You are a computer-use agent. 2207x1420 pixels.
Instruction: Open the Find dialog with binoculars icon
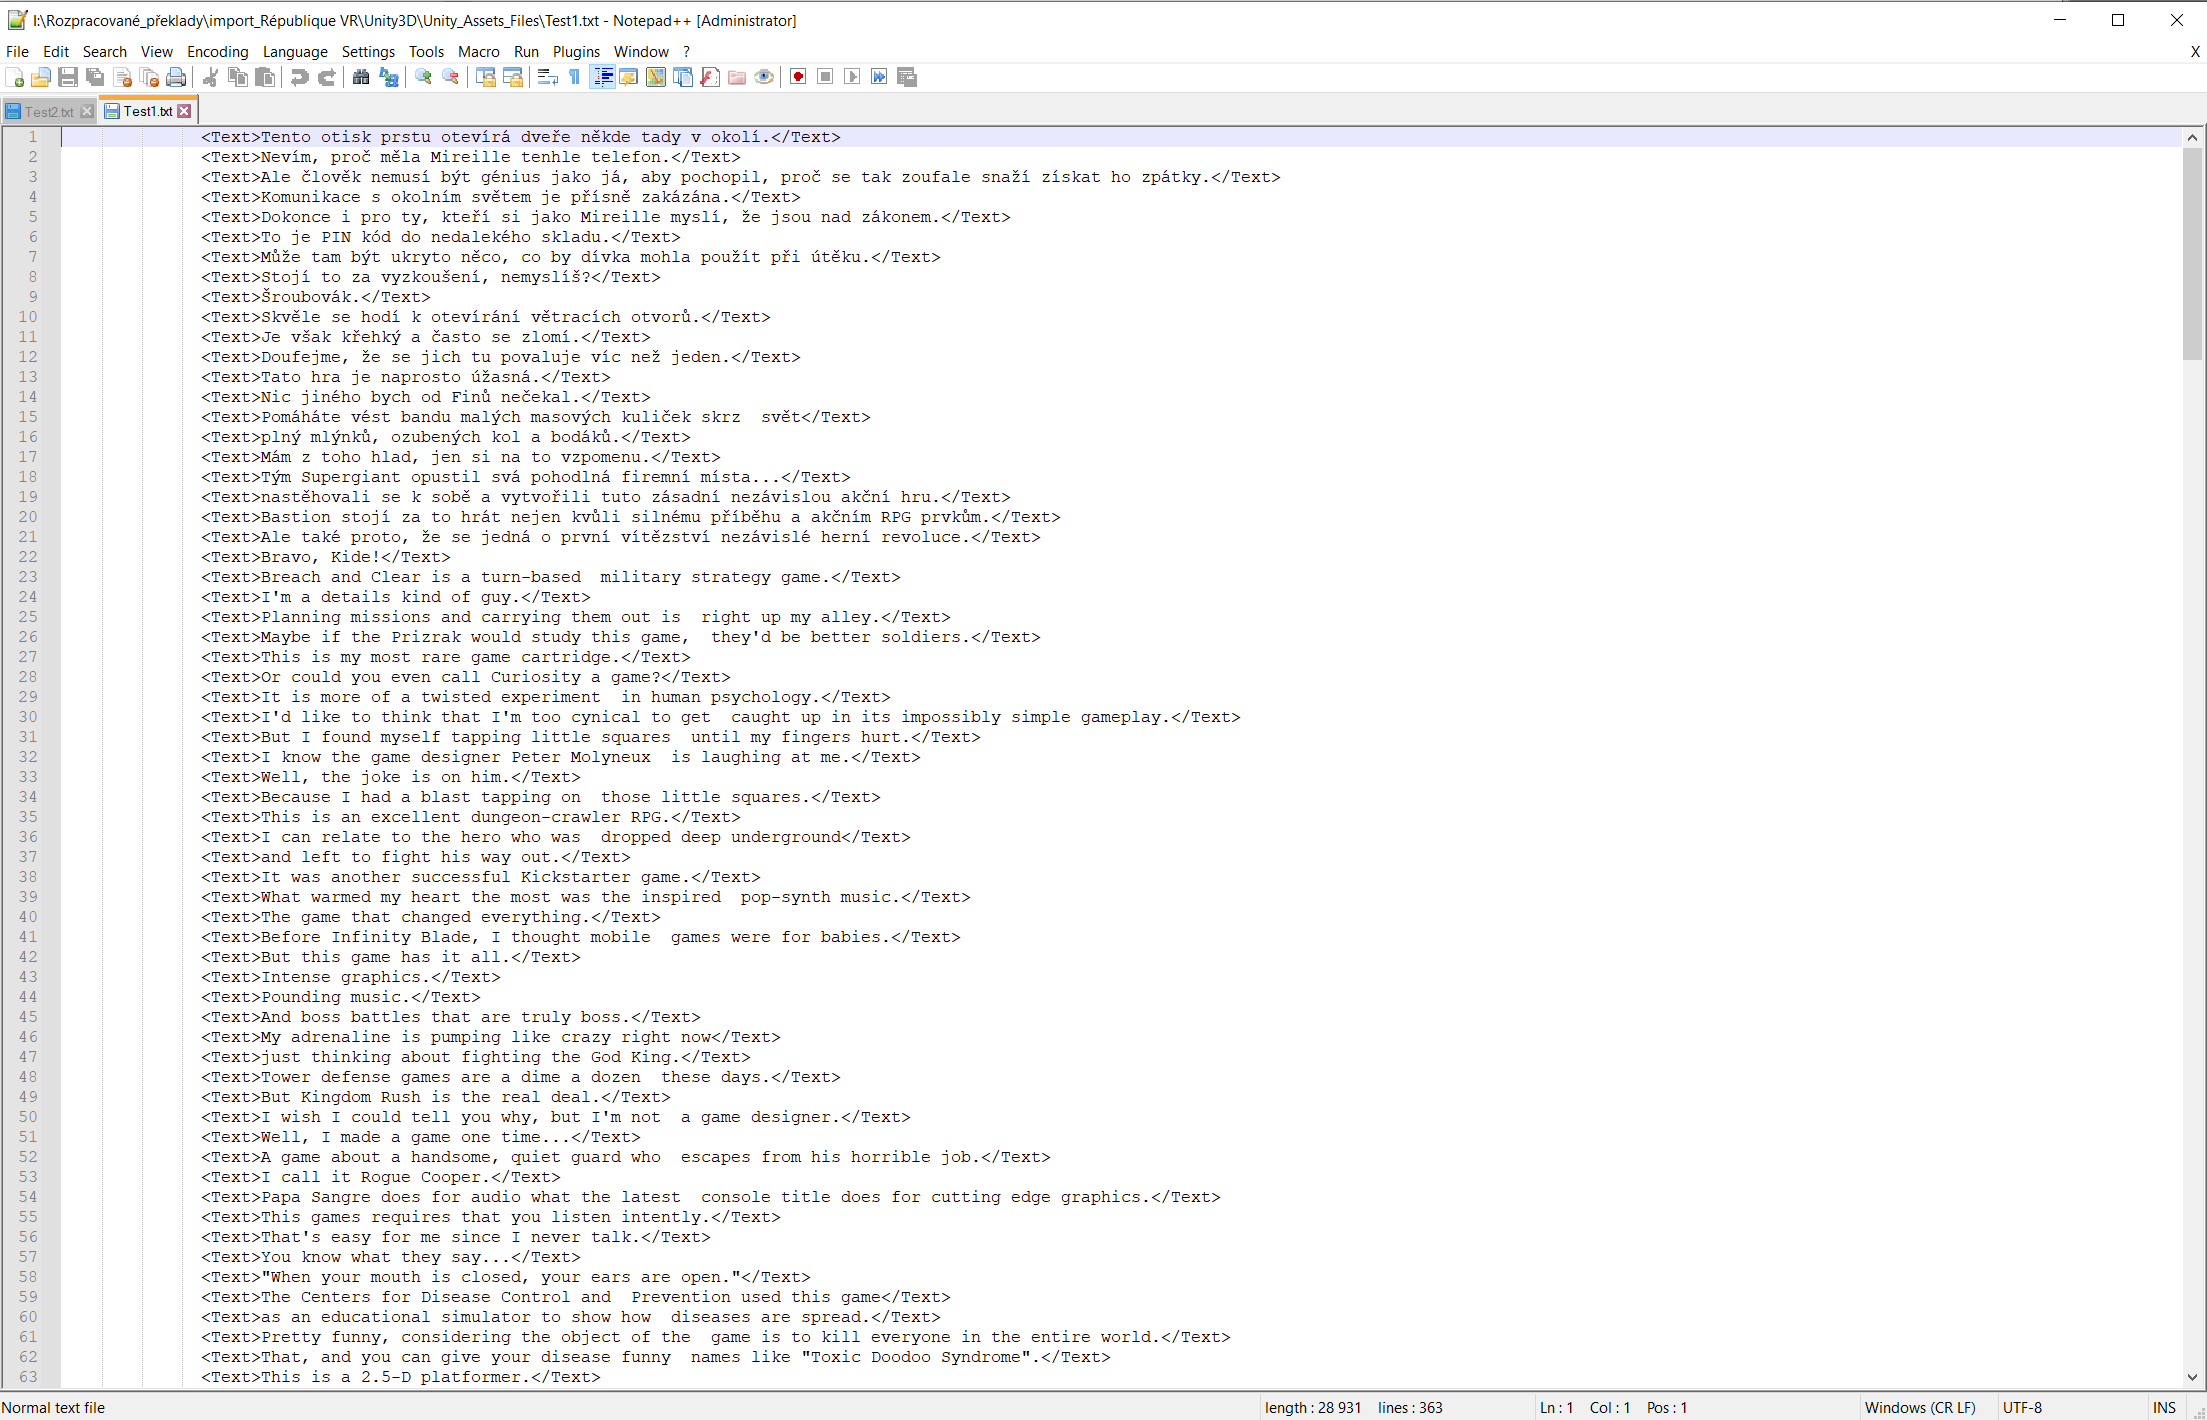(361, 77)
